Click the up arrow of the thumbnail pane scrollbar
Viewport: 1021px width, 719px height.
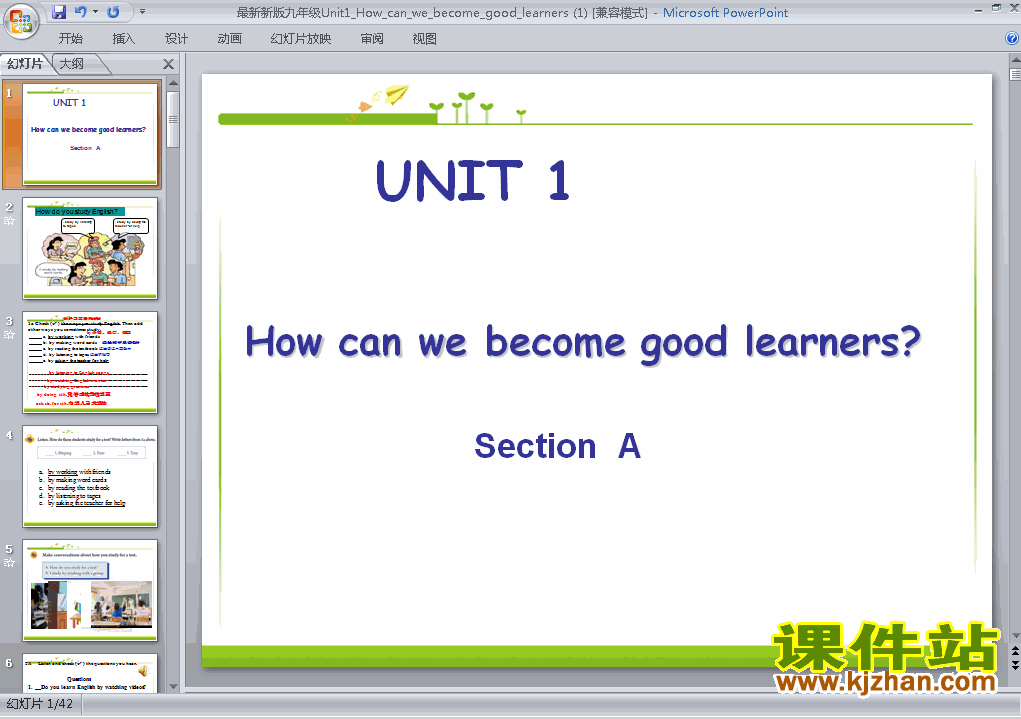173,83
